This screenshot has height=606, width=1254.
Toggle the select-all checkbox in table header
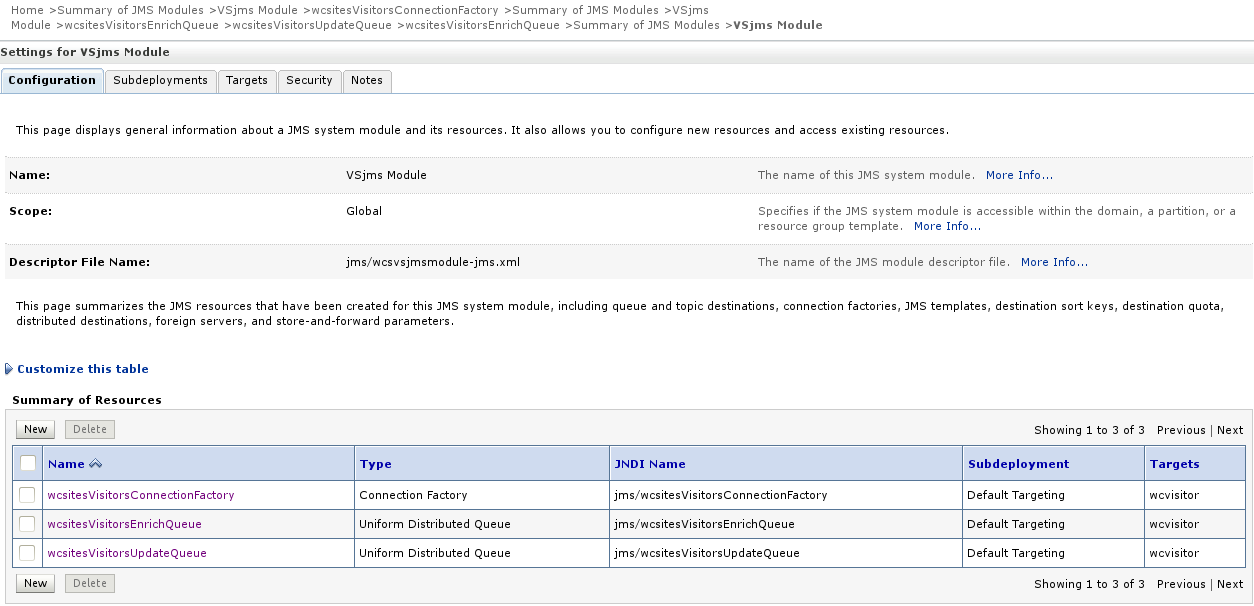pos(28,463)
